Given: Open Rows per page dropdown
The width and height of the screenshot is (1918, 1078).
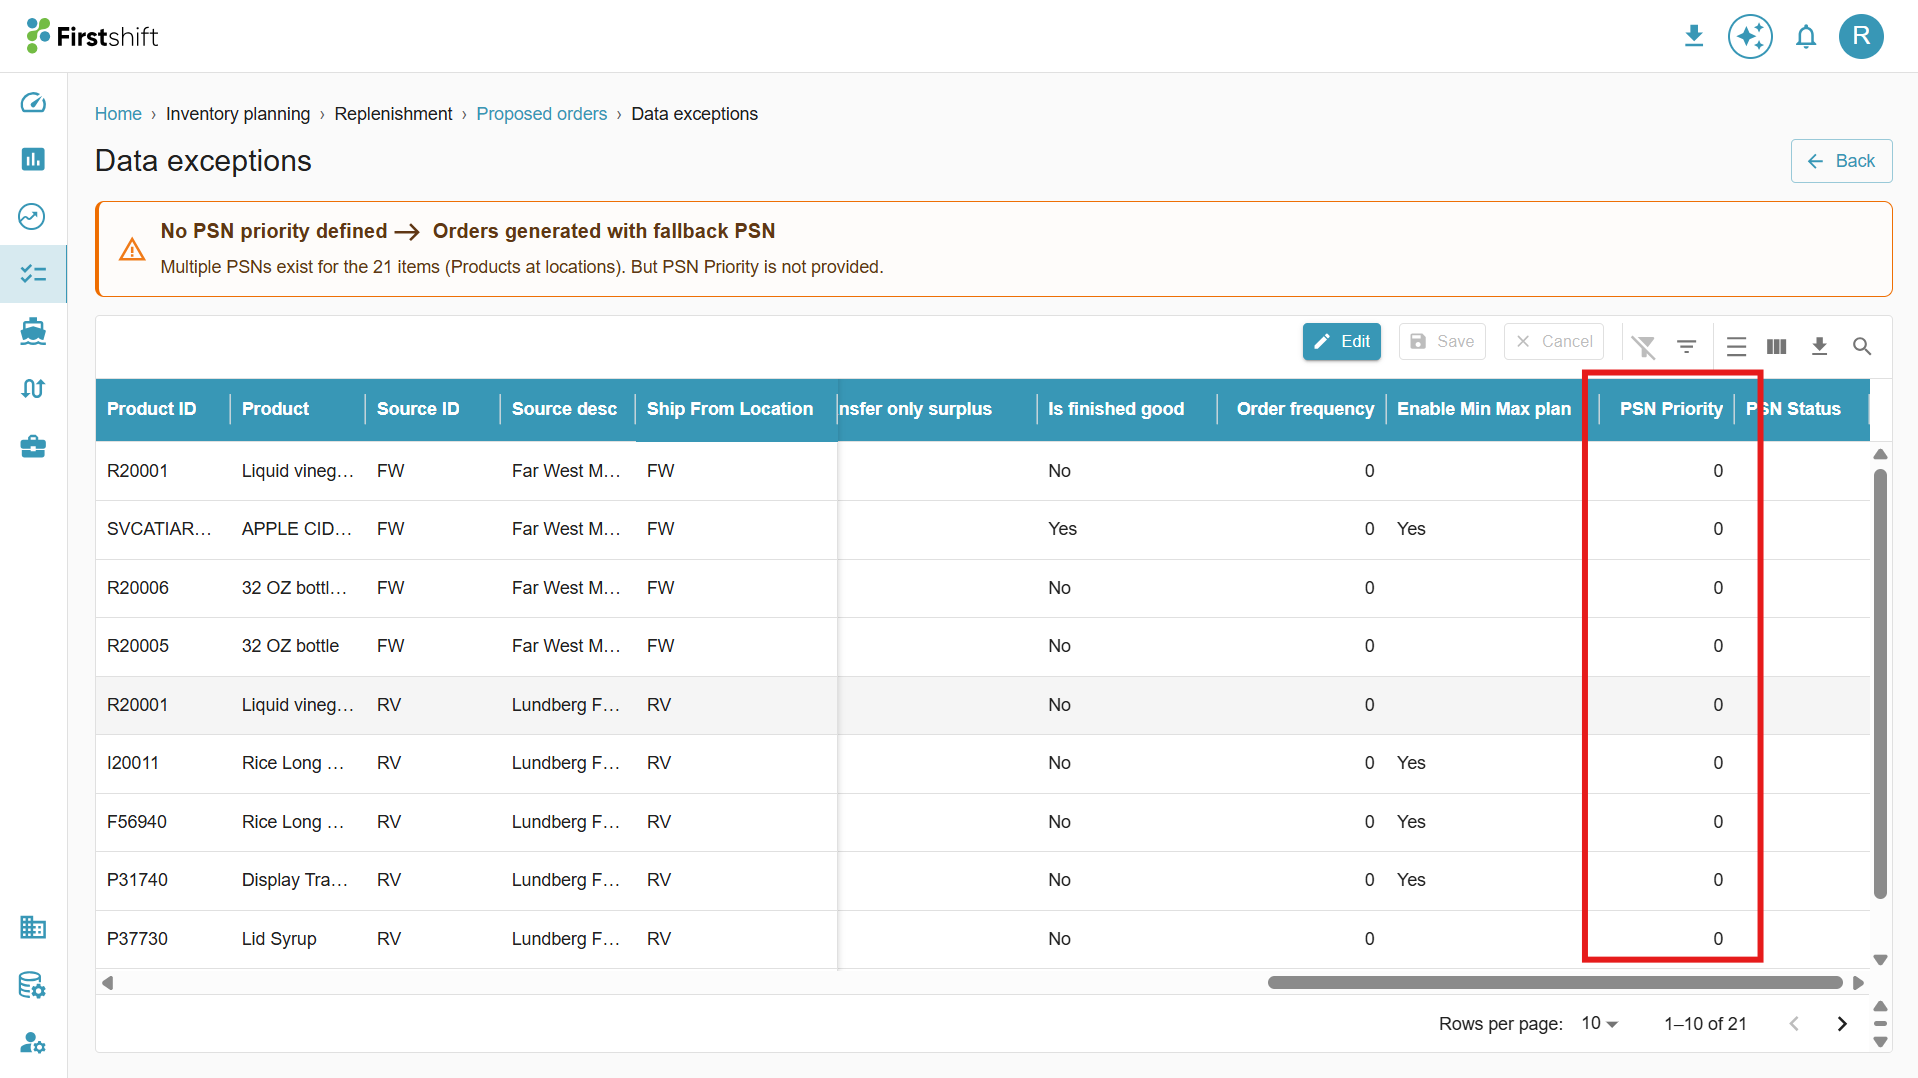Looking at the screenshot, I should pyautogui.click(x=1599, y=1023).
